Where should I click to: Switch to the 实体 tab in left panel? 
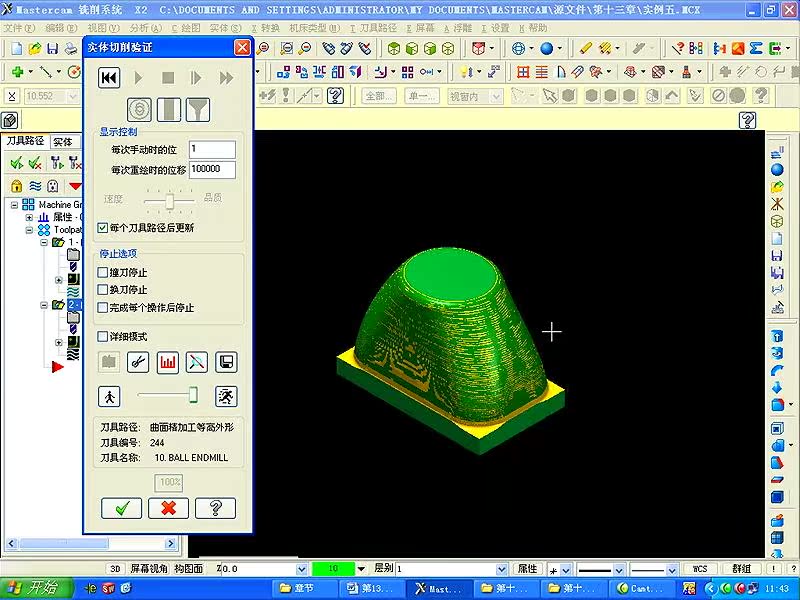pyautogui.click(x=63, y=142)
